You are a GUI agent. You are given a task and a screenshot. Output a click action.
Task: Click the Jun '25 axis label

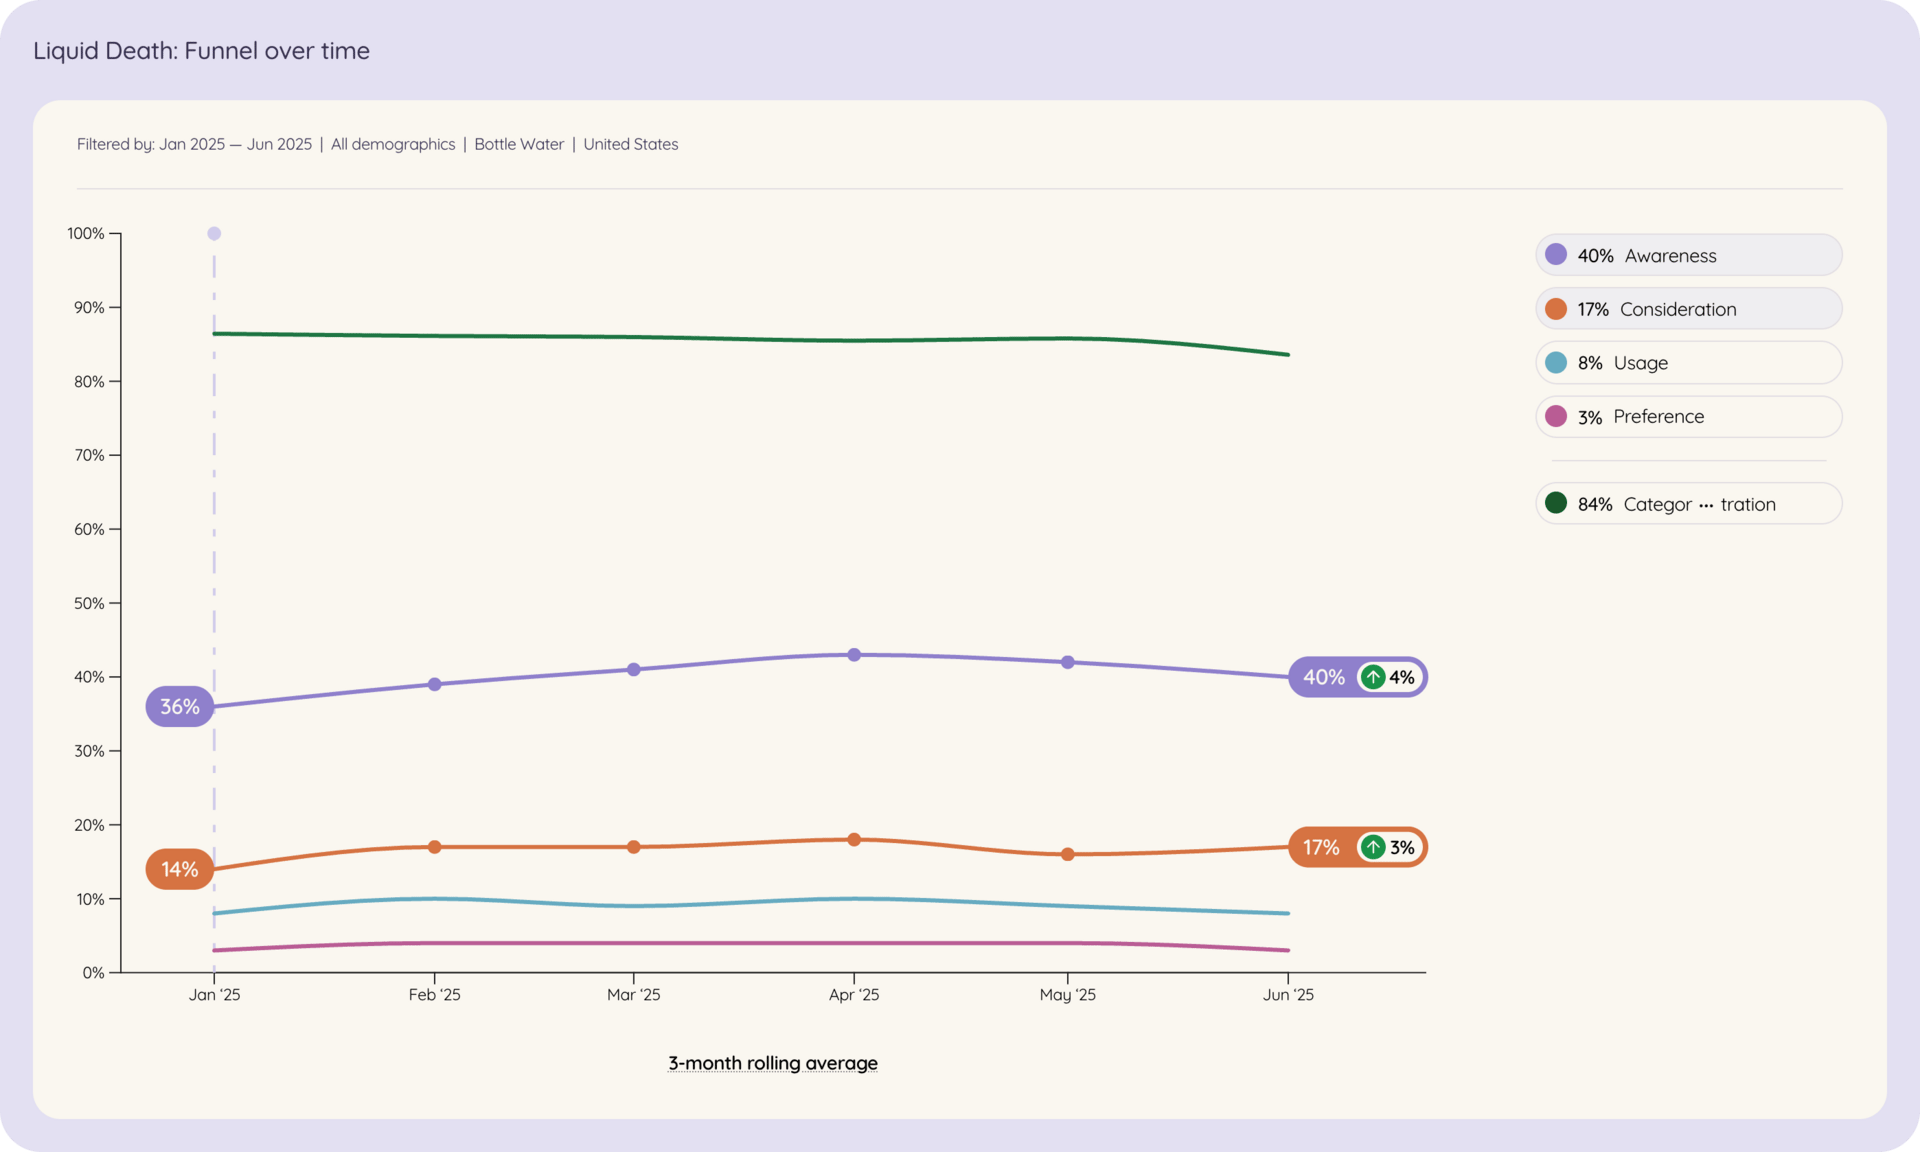point(1288,994)
